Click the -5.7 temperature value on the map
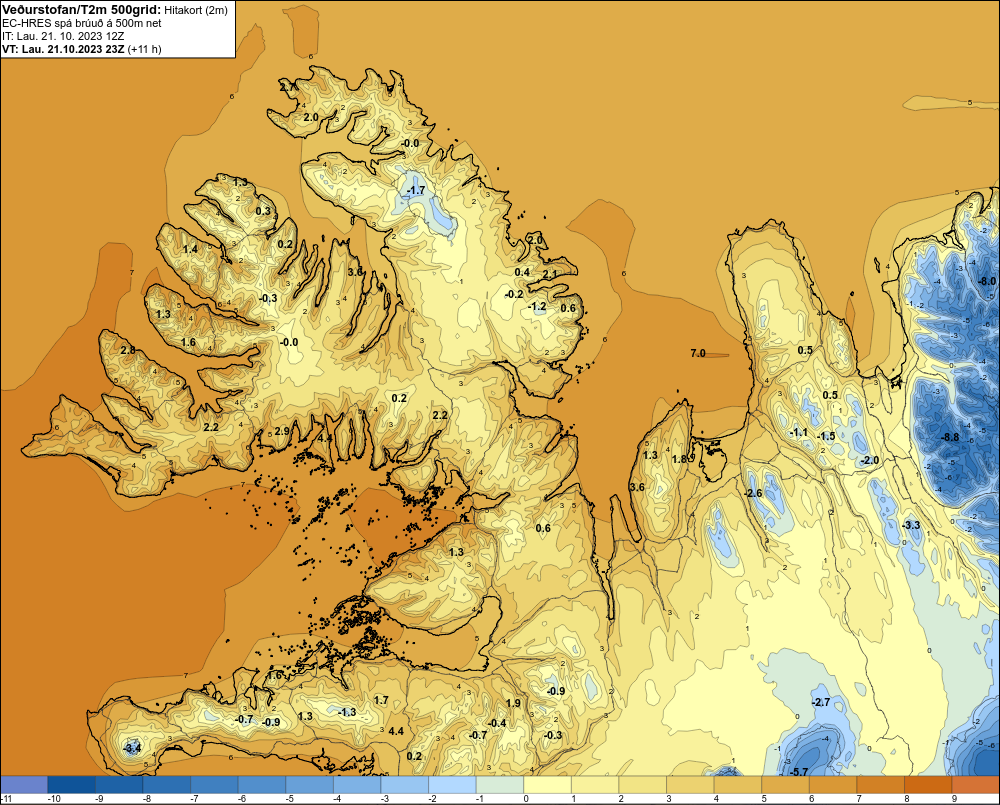 [799, 772]
